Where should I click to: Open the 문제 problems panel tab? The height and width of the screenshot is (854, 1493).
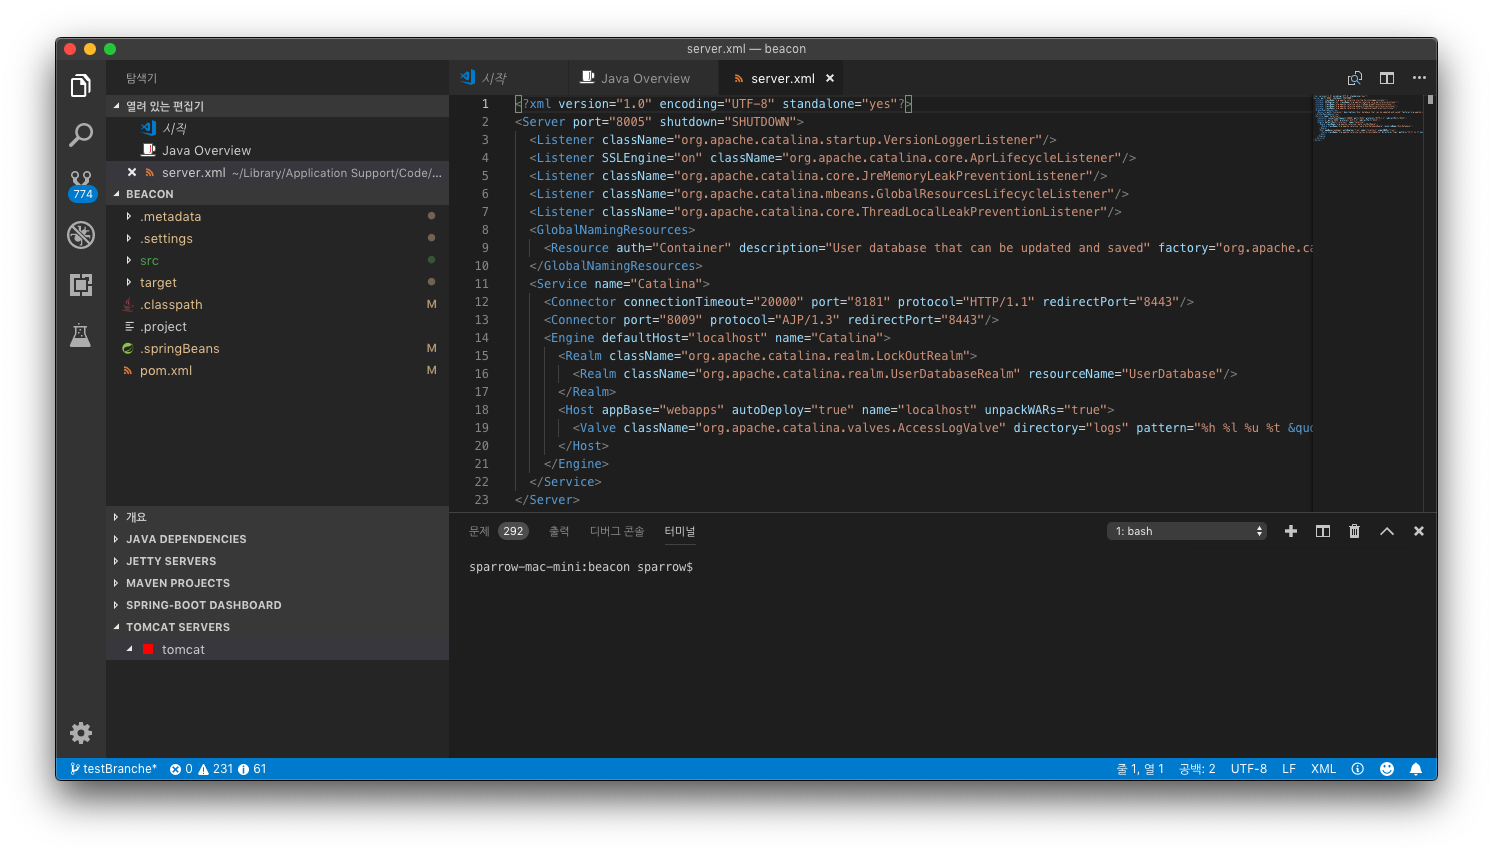[x=499, y=531]
